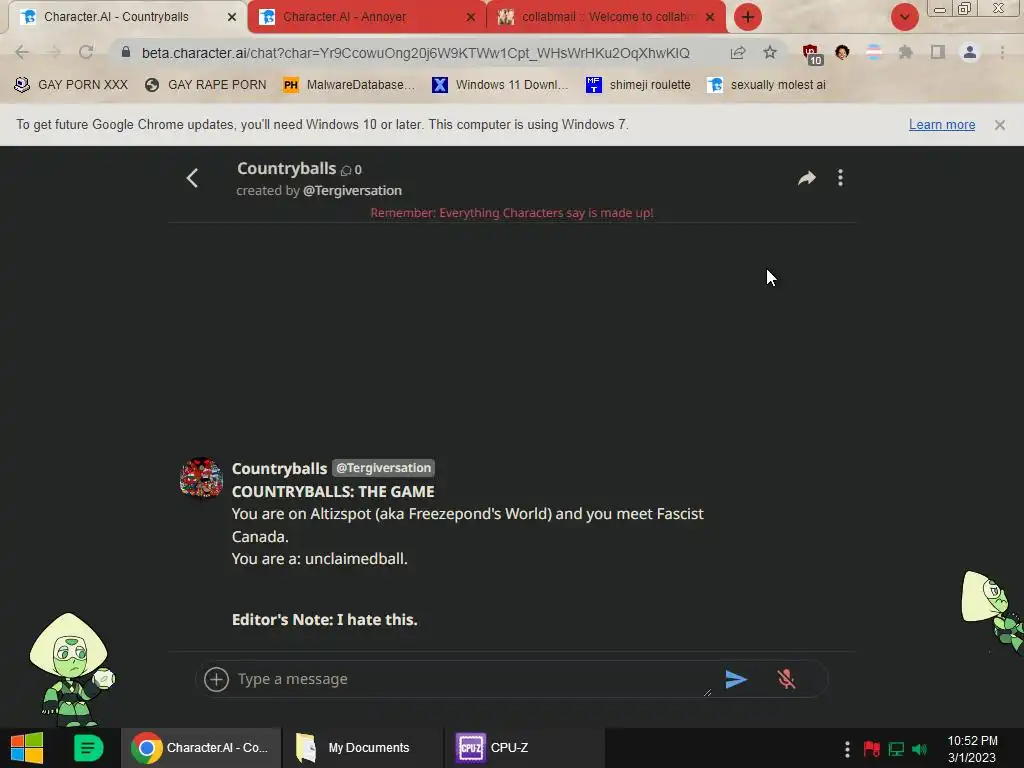Open the network tray icon
Image resolution: width=1024 pixels, height=768 pixels.
(896, 748)
